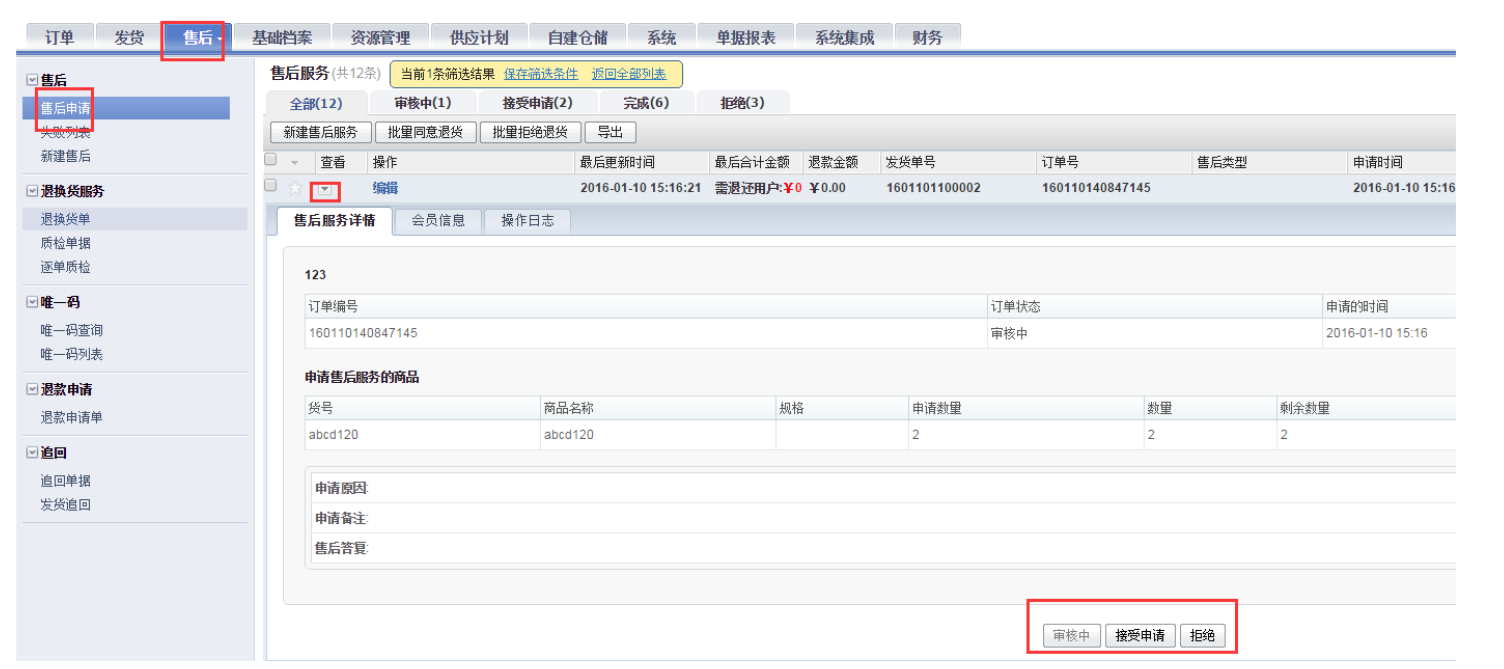Export the list with the 导出 button
This screenshot has height=669, width=1504.
(x=611, y=131)
